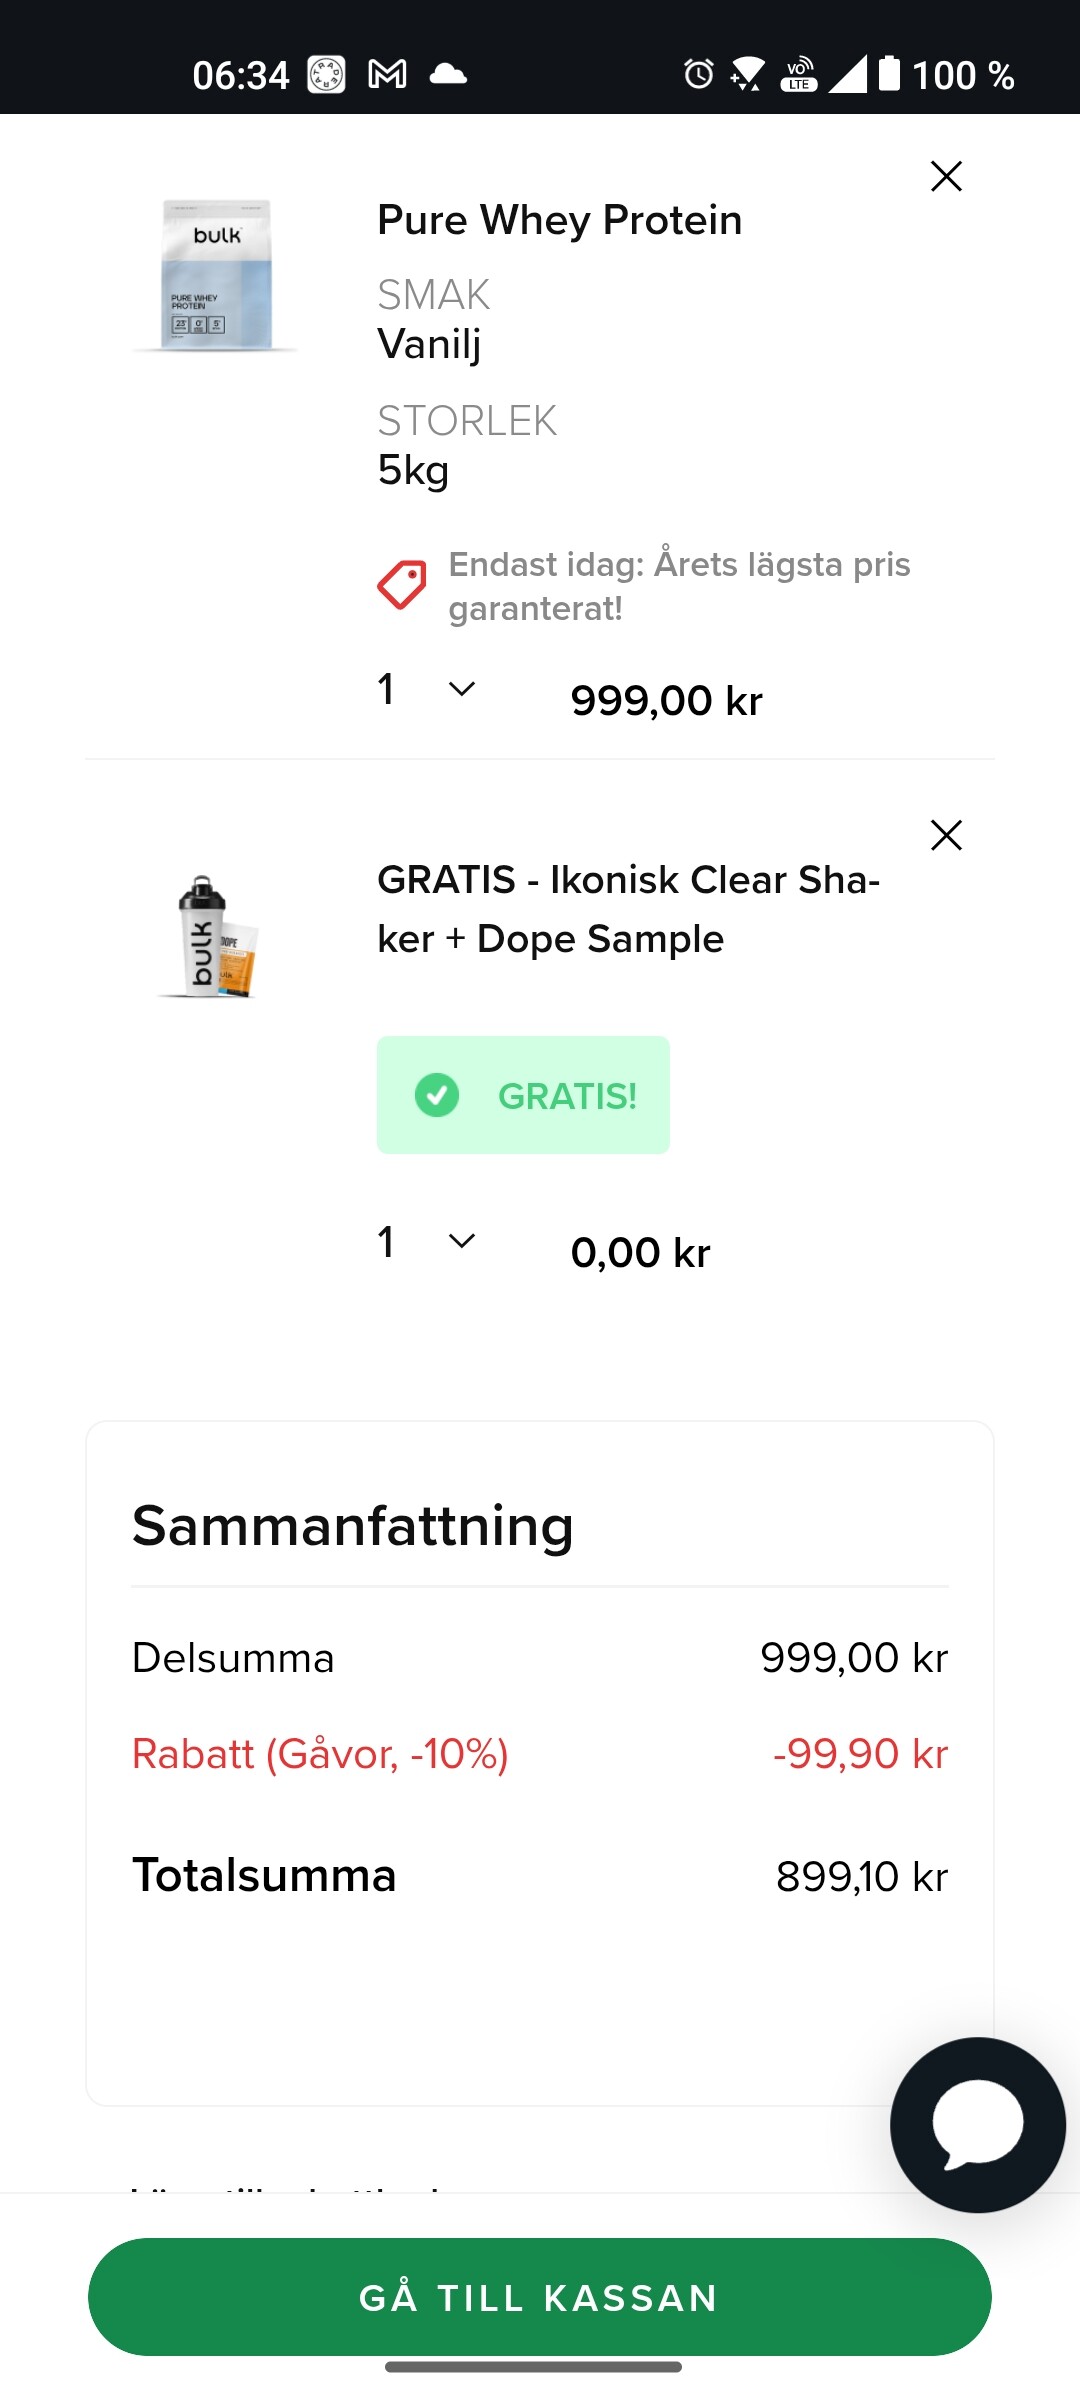Viewport: 1080px width, 2400px height.
Task: Tap the cloud icon in status bar
Action: (x=448, y=74)
